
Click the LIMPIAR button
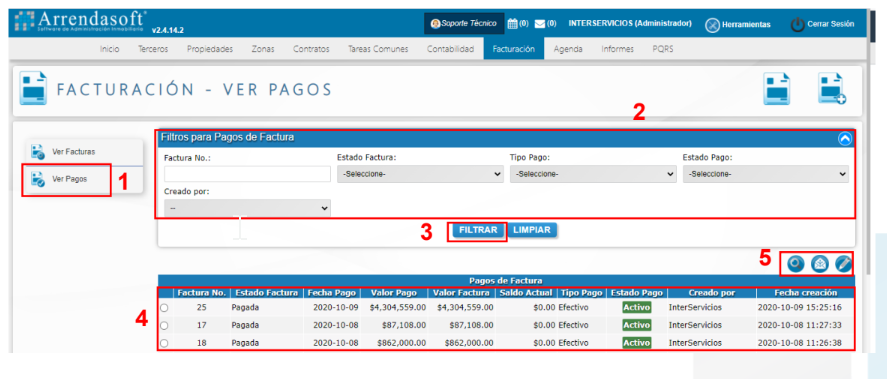tap(532, 230)
